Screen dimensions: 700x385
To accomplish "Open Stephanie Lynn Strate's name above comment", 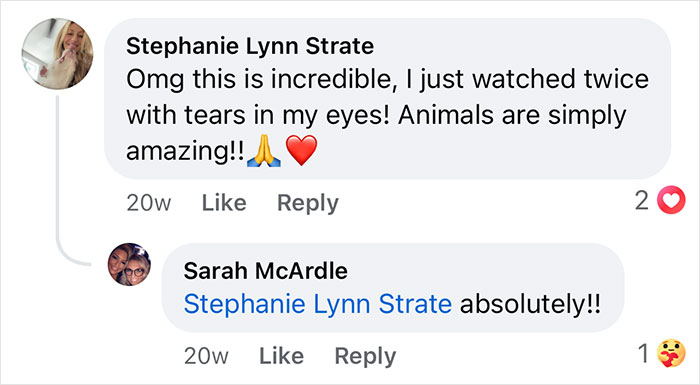I will tap(250, 46).
